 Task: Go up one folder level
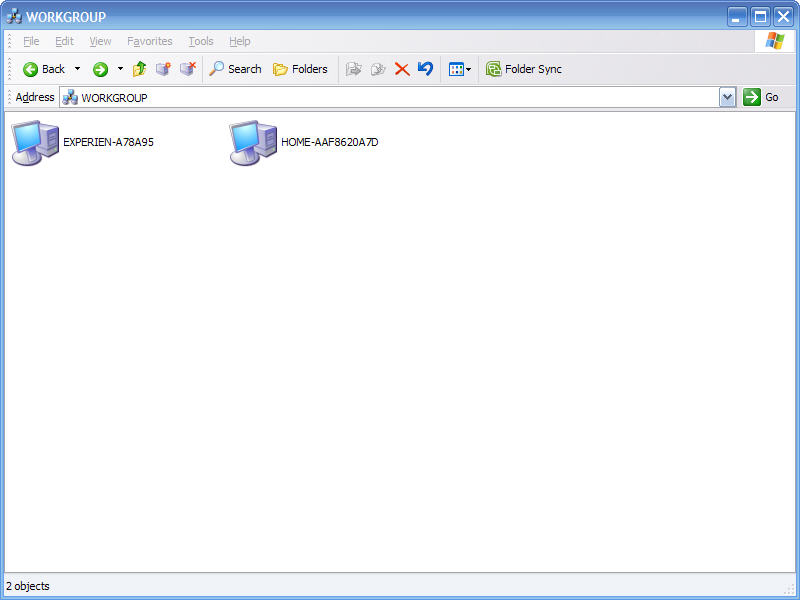pos(139,69)
